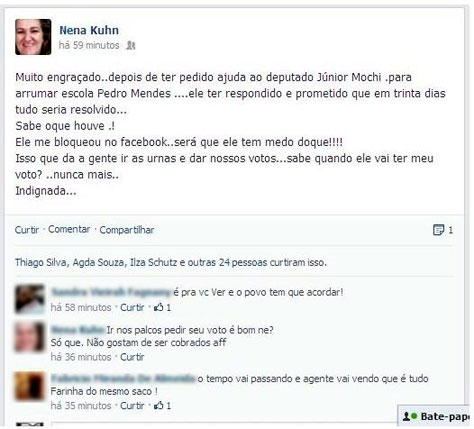
Task: Click the 'há 59 minutos' timestamp
Action: 89,45
